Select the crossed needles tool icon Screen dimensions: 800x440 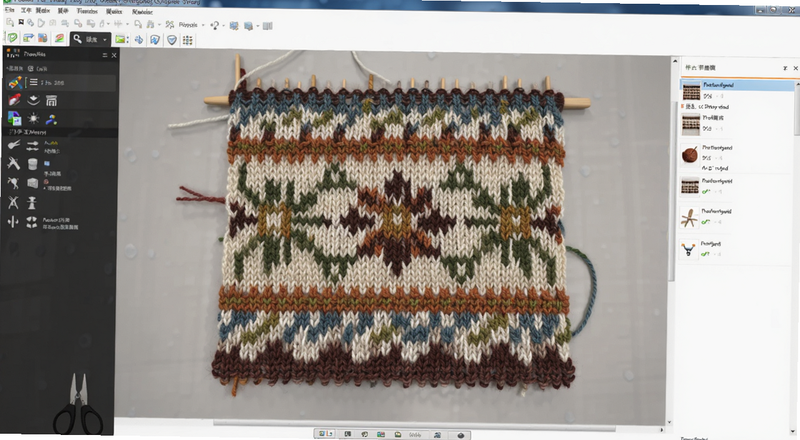click(13, 202)
